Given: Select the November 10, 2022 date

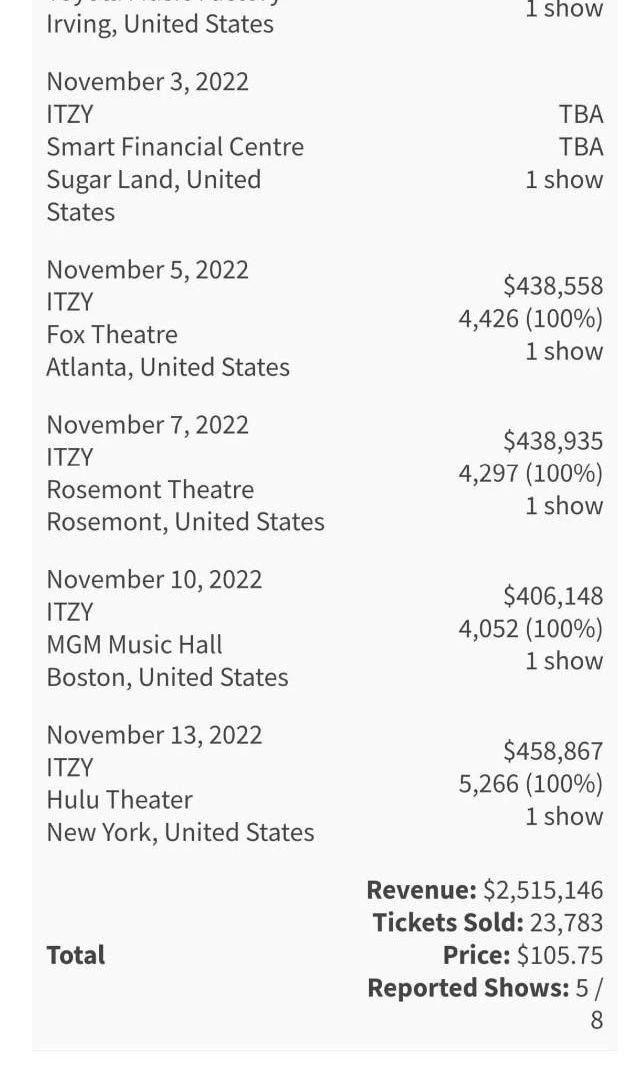Looking at the screenshot, I should (154, 580).
